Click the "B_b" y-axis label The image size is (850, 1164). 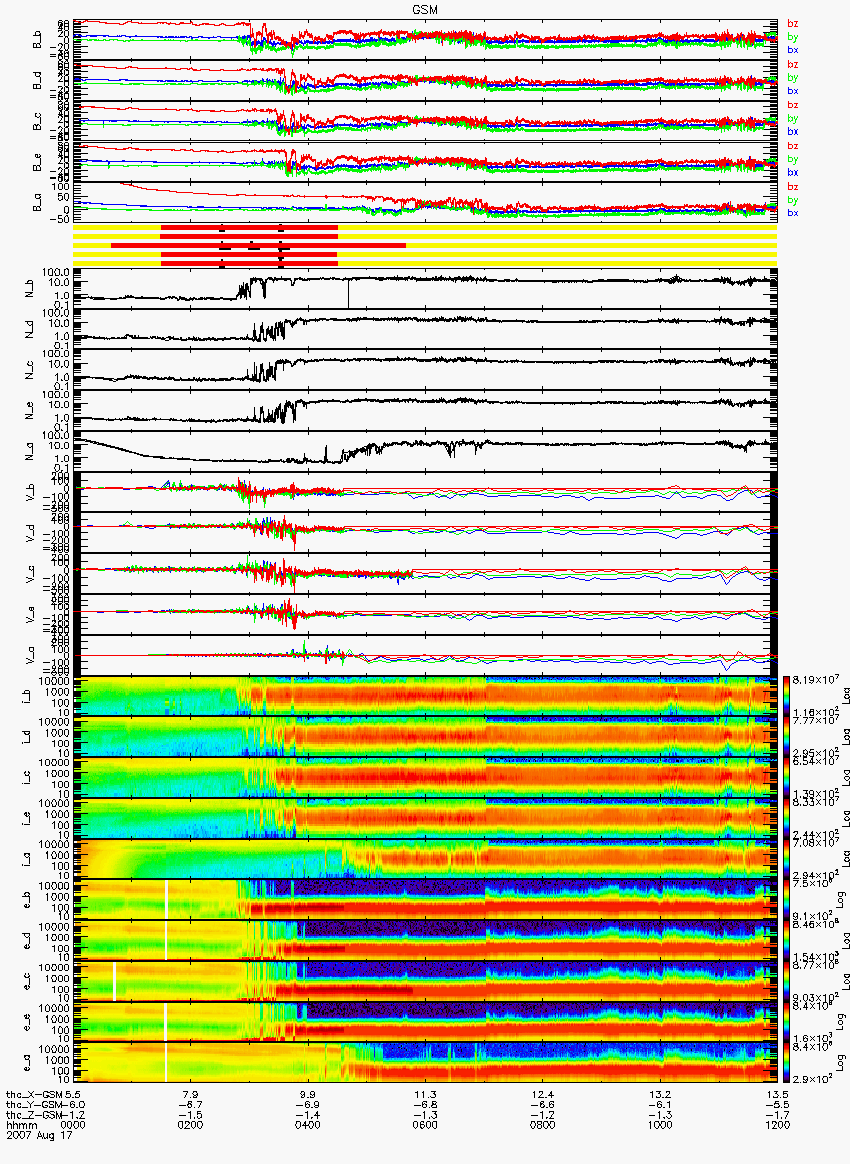click(37, 40)
